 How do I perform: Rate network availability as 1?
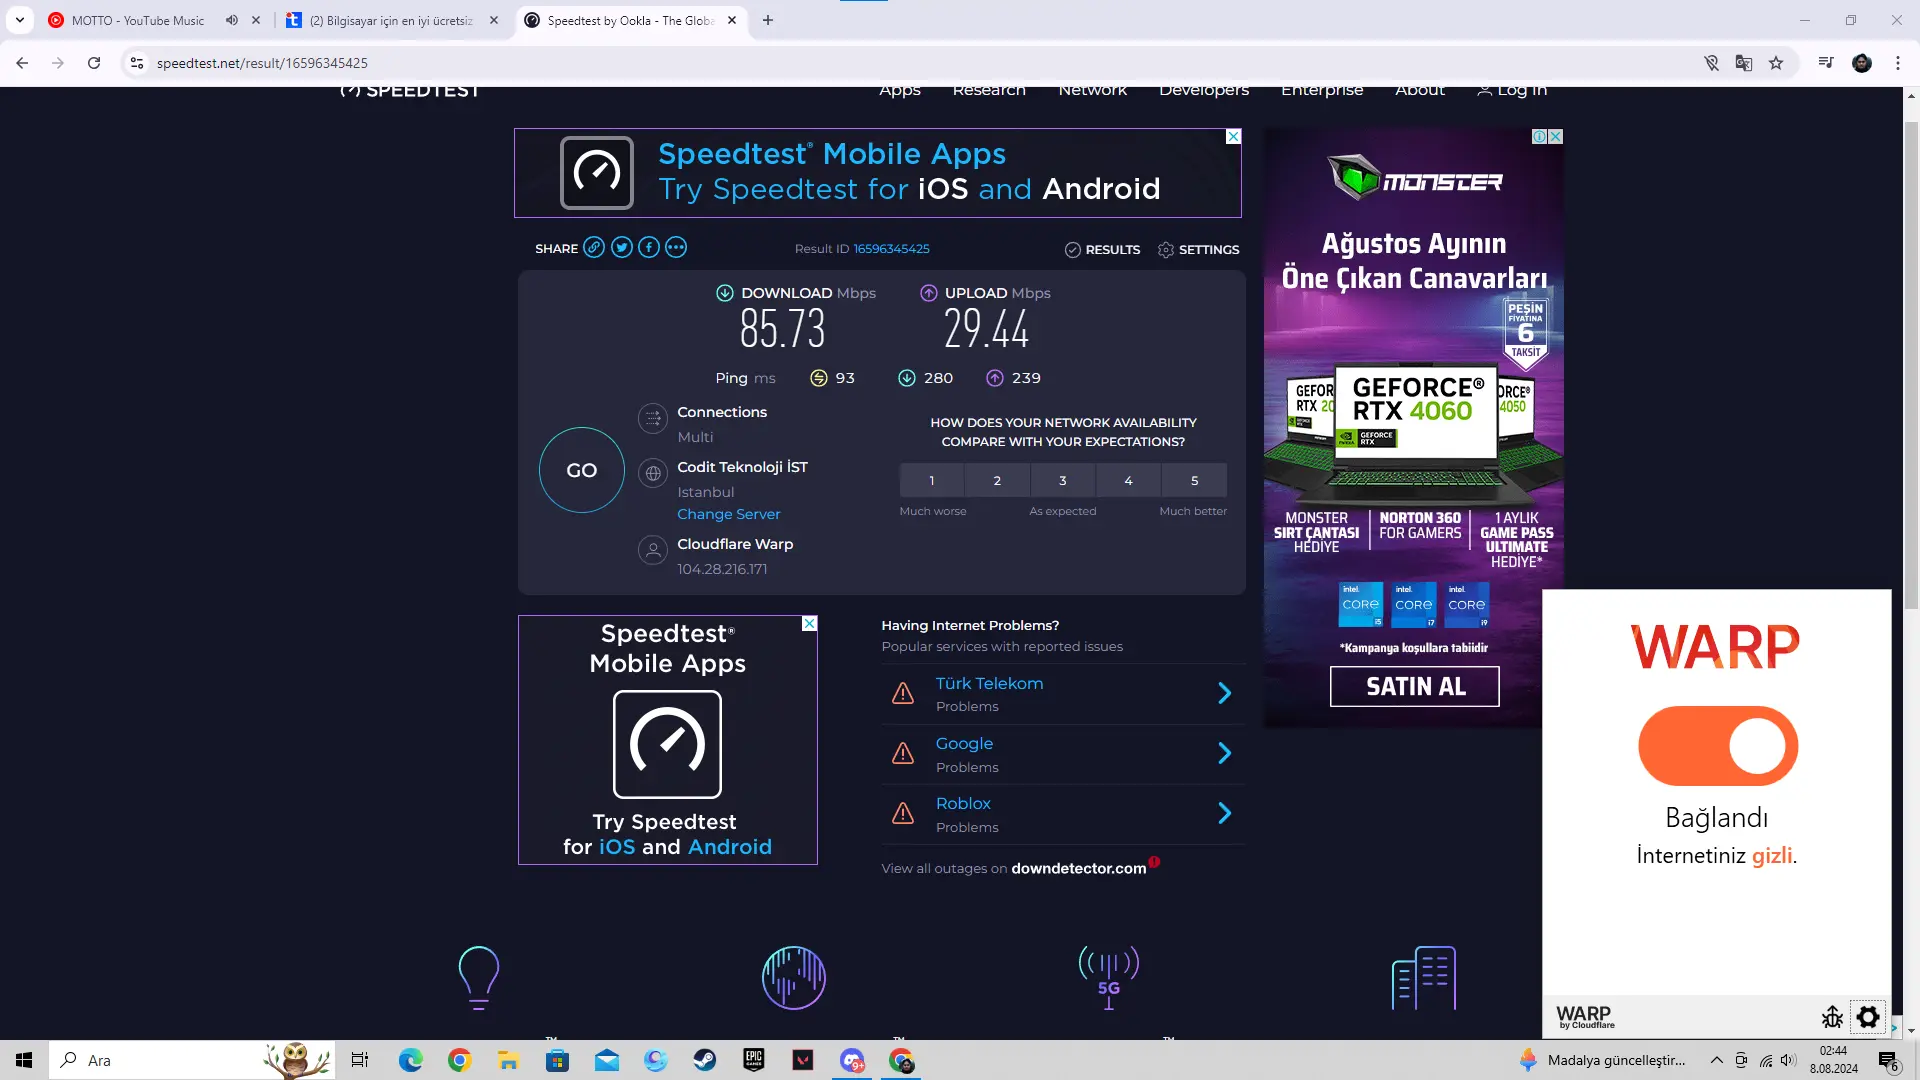932,480
